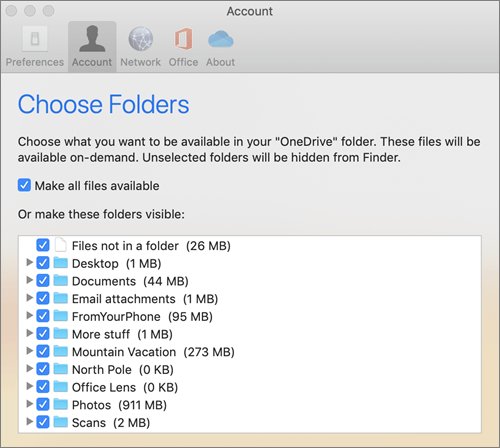This screenshot has height=448, width=500.
Task: Expand the Scans folder triangle
Action: 29,421
